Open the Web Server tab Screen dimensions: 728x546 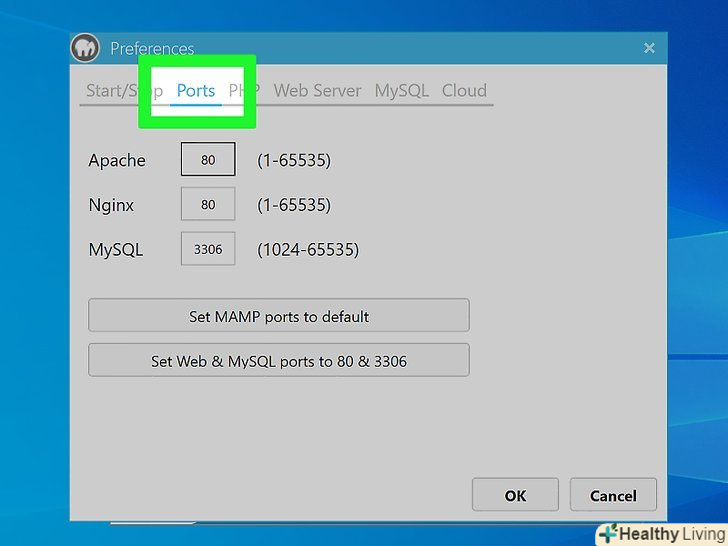(x=317, y=91)
